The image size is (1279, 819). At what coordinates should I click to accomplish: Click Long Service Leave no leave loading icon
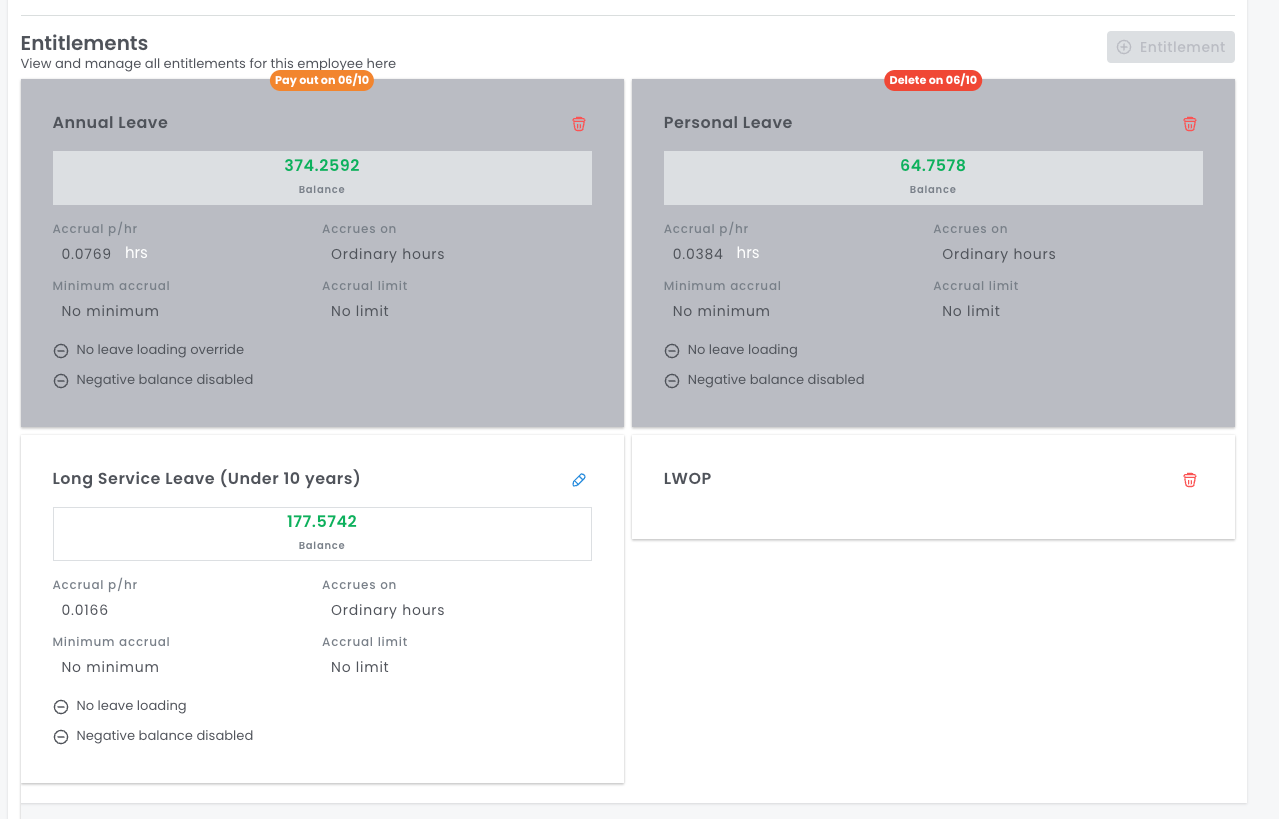tap(61, 707)
